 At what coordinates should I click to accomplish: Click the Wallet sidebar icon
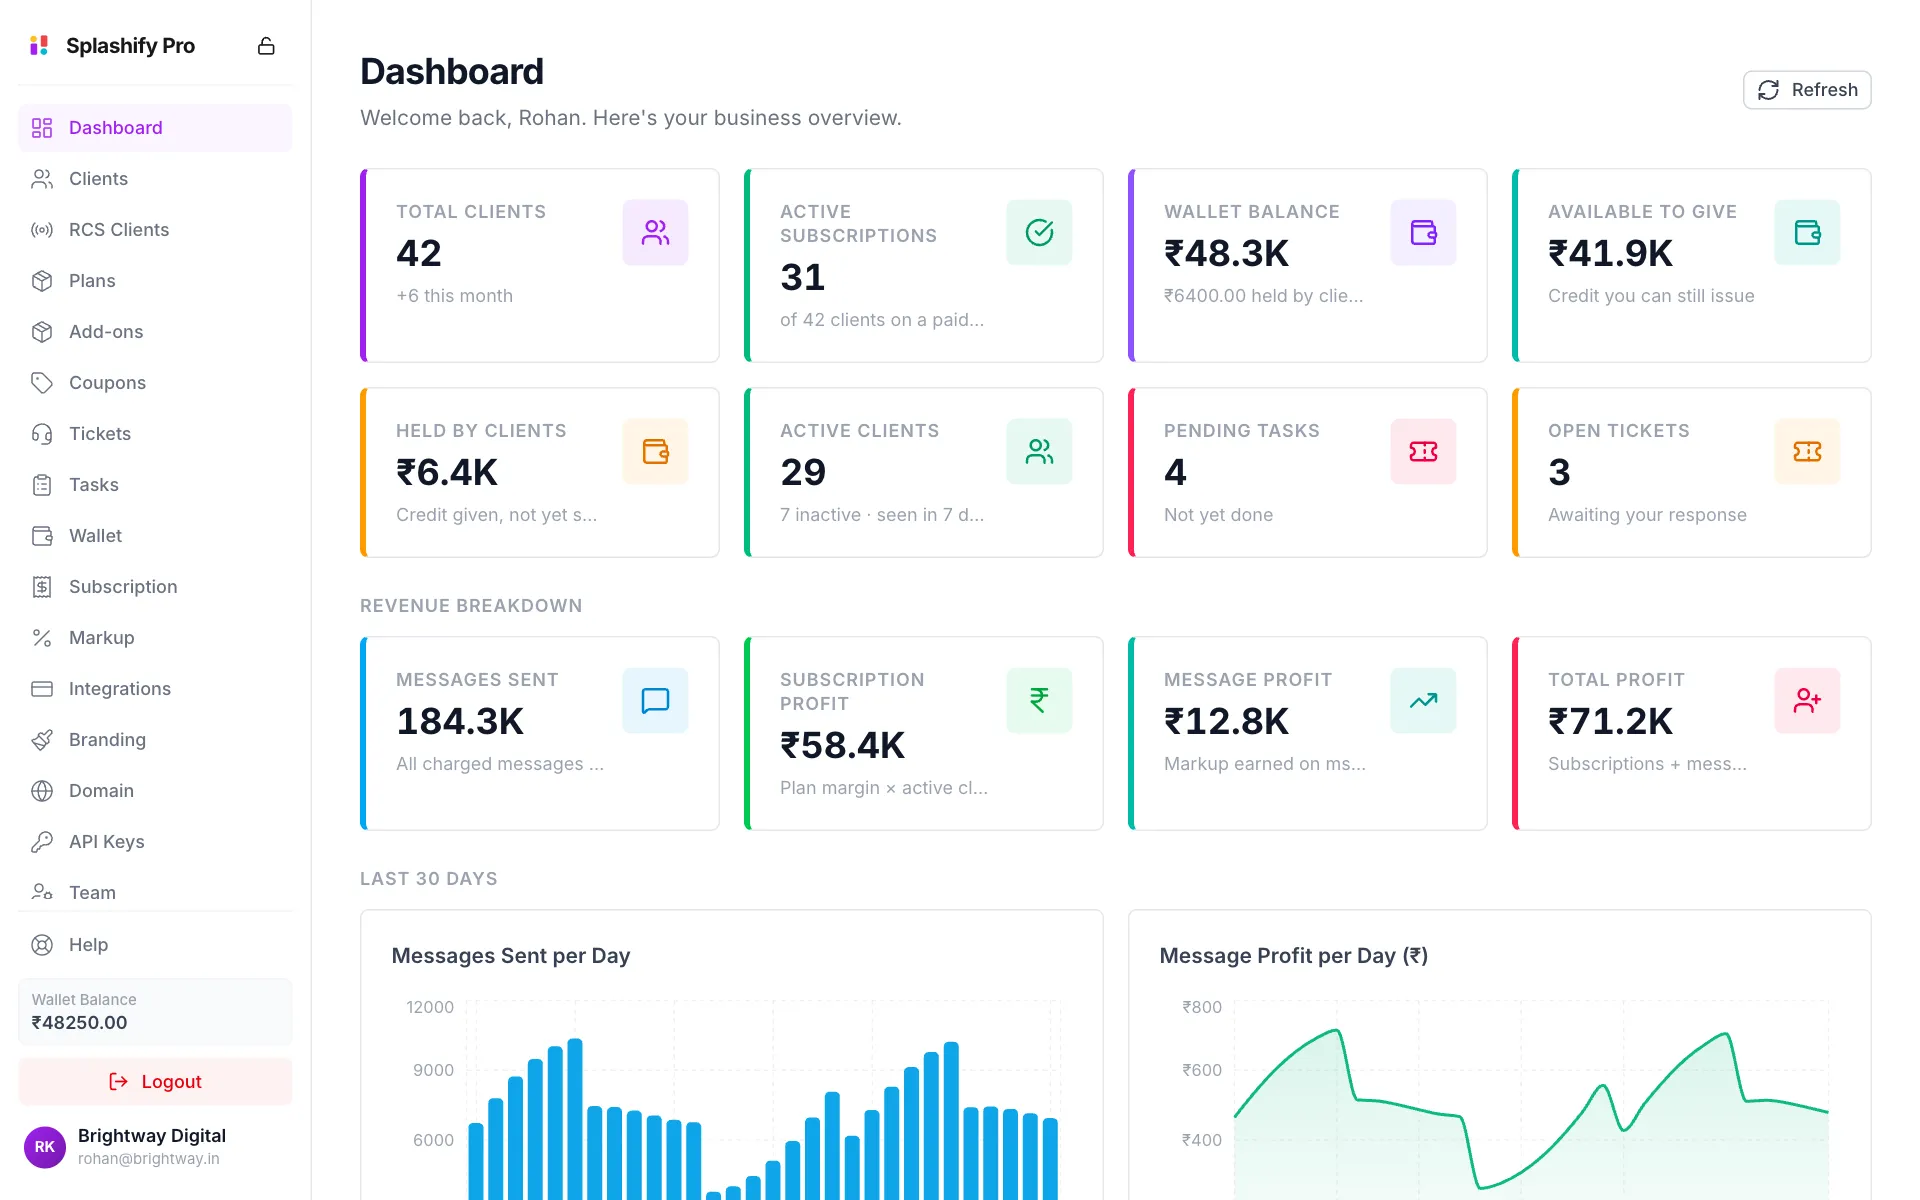click(42, 536)
